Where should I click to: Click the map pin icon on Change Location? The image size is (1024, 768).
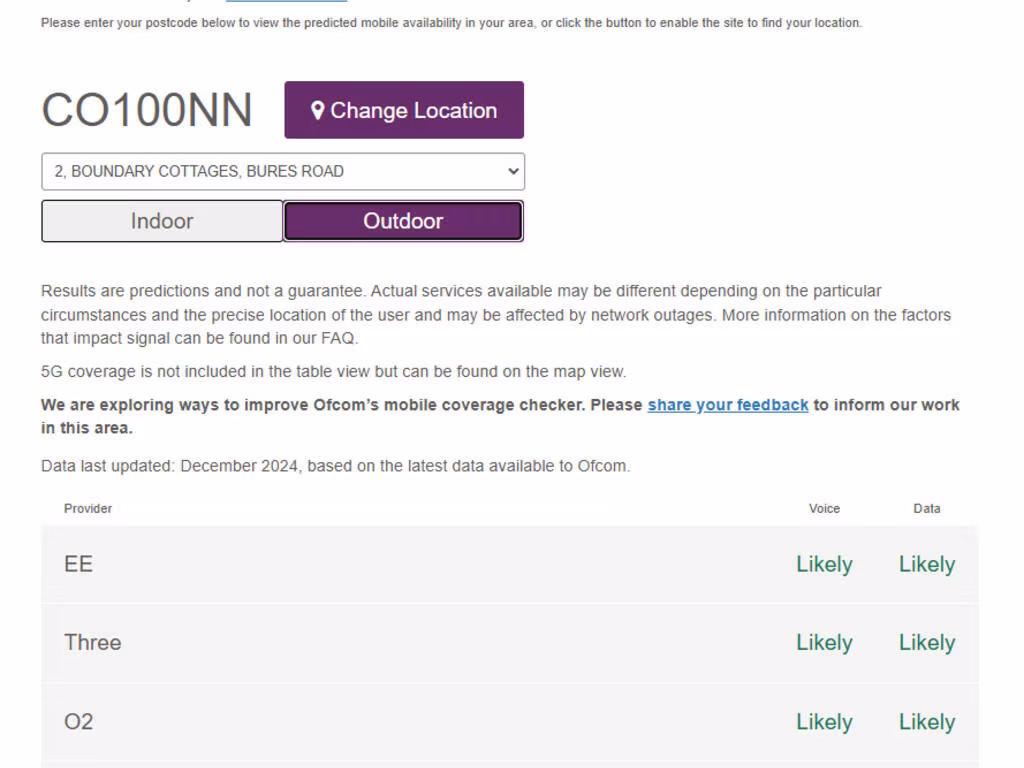[x=317, y=110]
